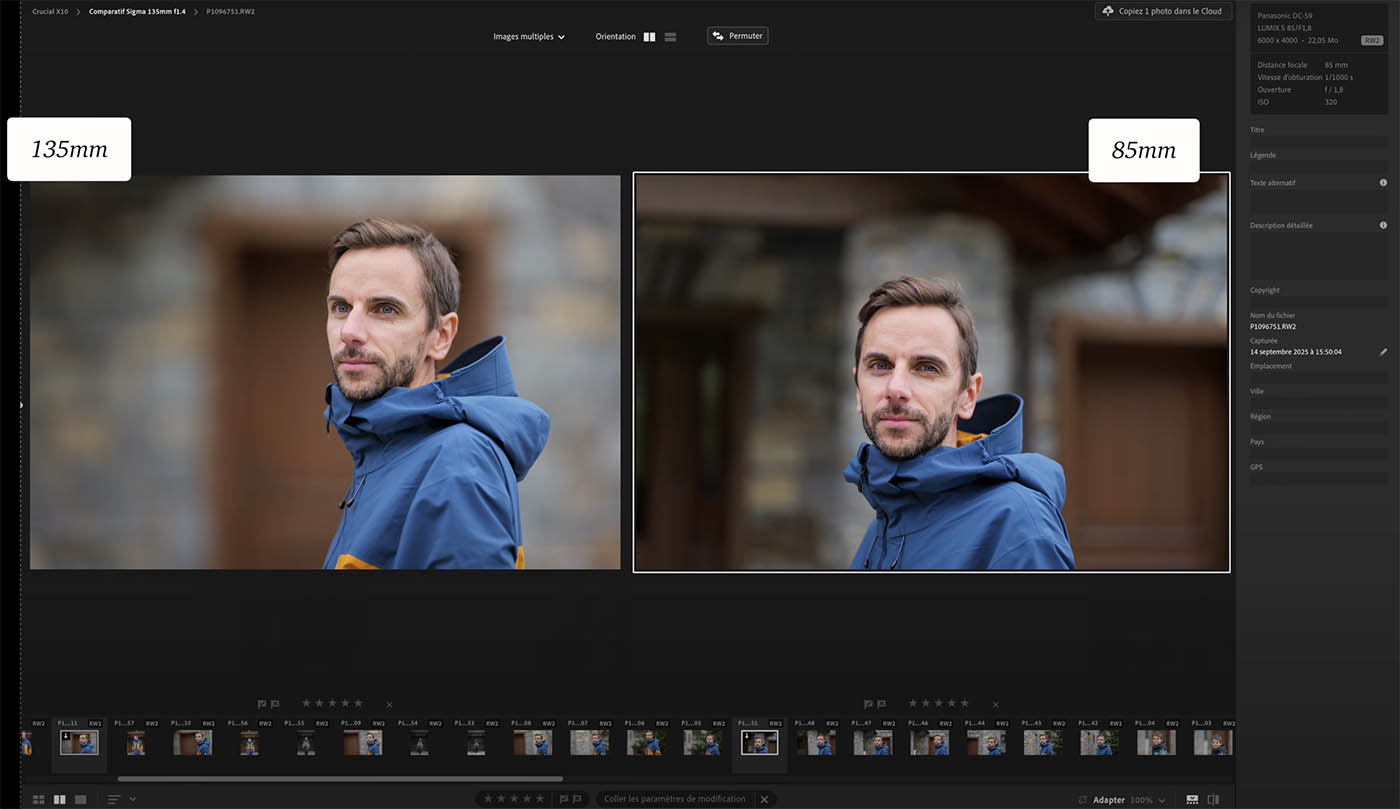
Task: Set star rating under the 135mm photo
Action: [x=332, y=704]
